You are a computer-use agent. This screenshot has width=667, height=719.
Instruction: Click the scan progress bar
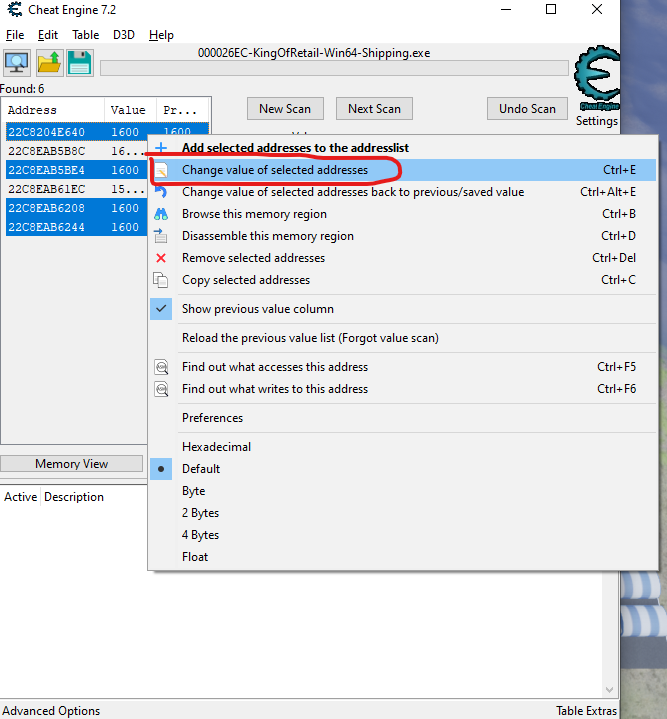pyautogui.click(x=334, y=68)
